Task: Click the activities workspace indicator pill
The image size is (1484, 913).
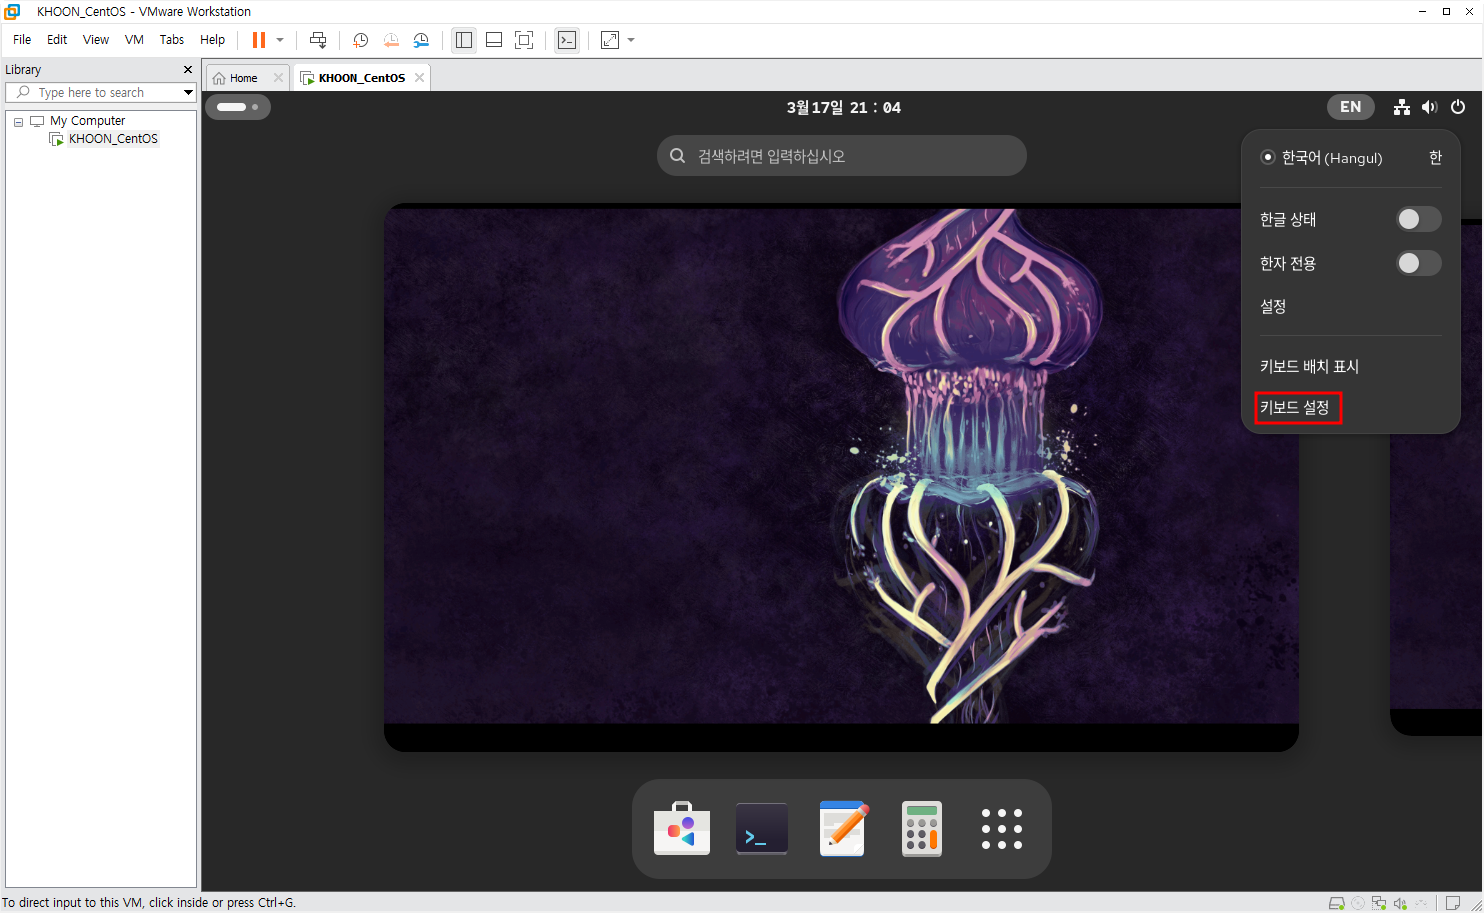Action: coord(238,107)
